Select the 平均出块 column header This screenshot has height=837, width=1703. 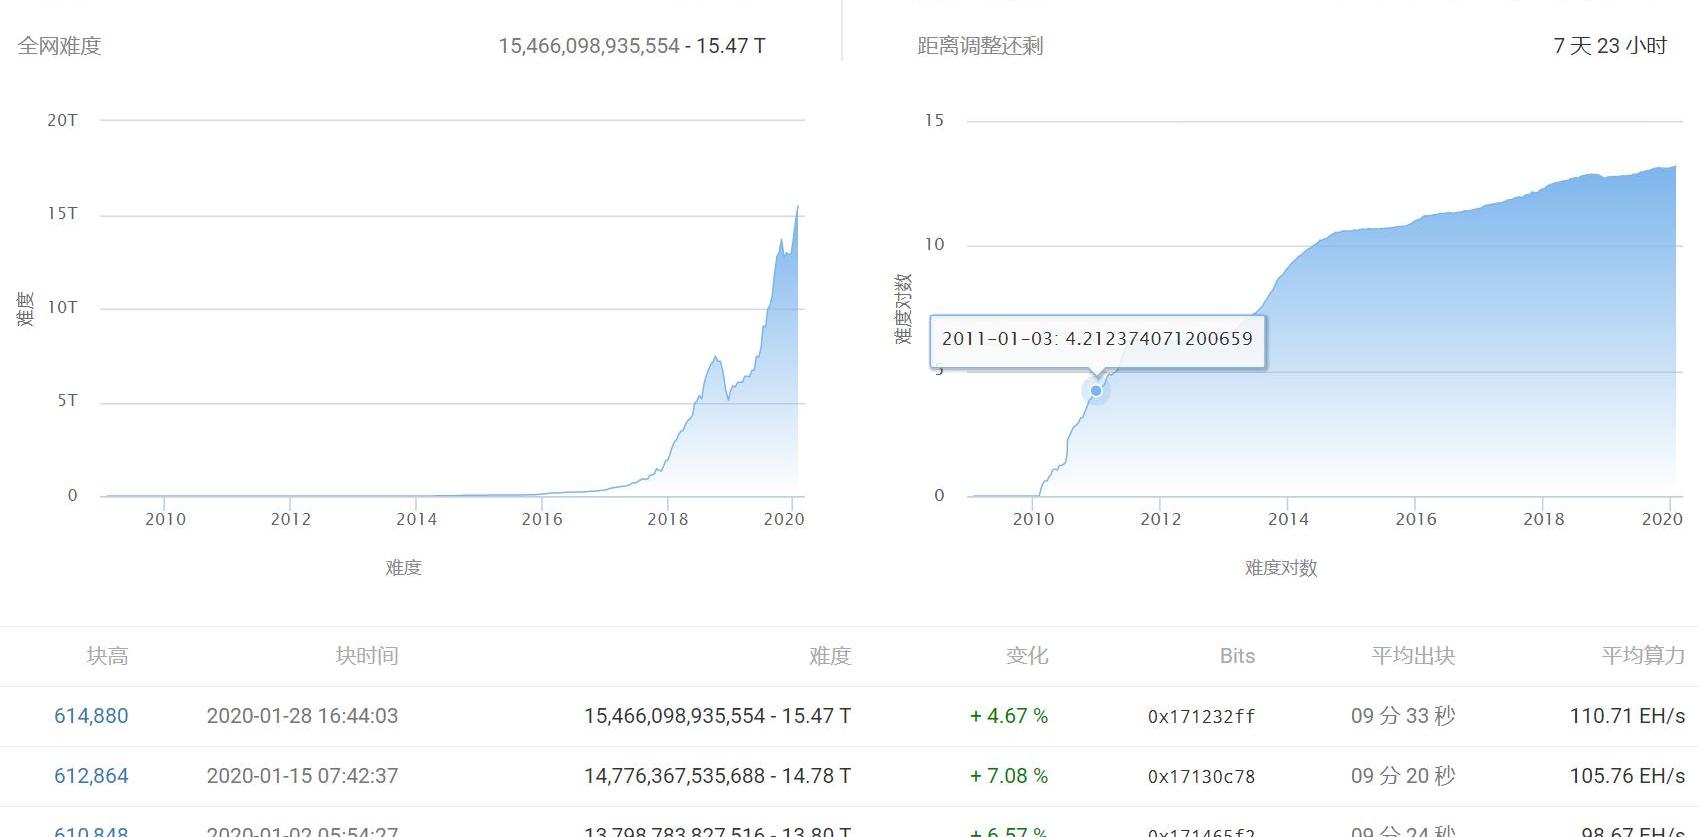click(1412, 656)
